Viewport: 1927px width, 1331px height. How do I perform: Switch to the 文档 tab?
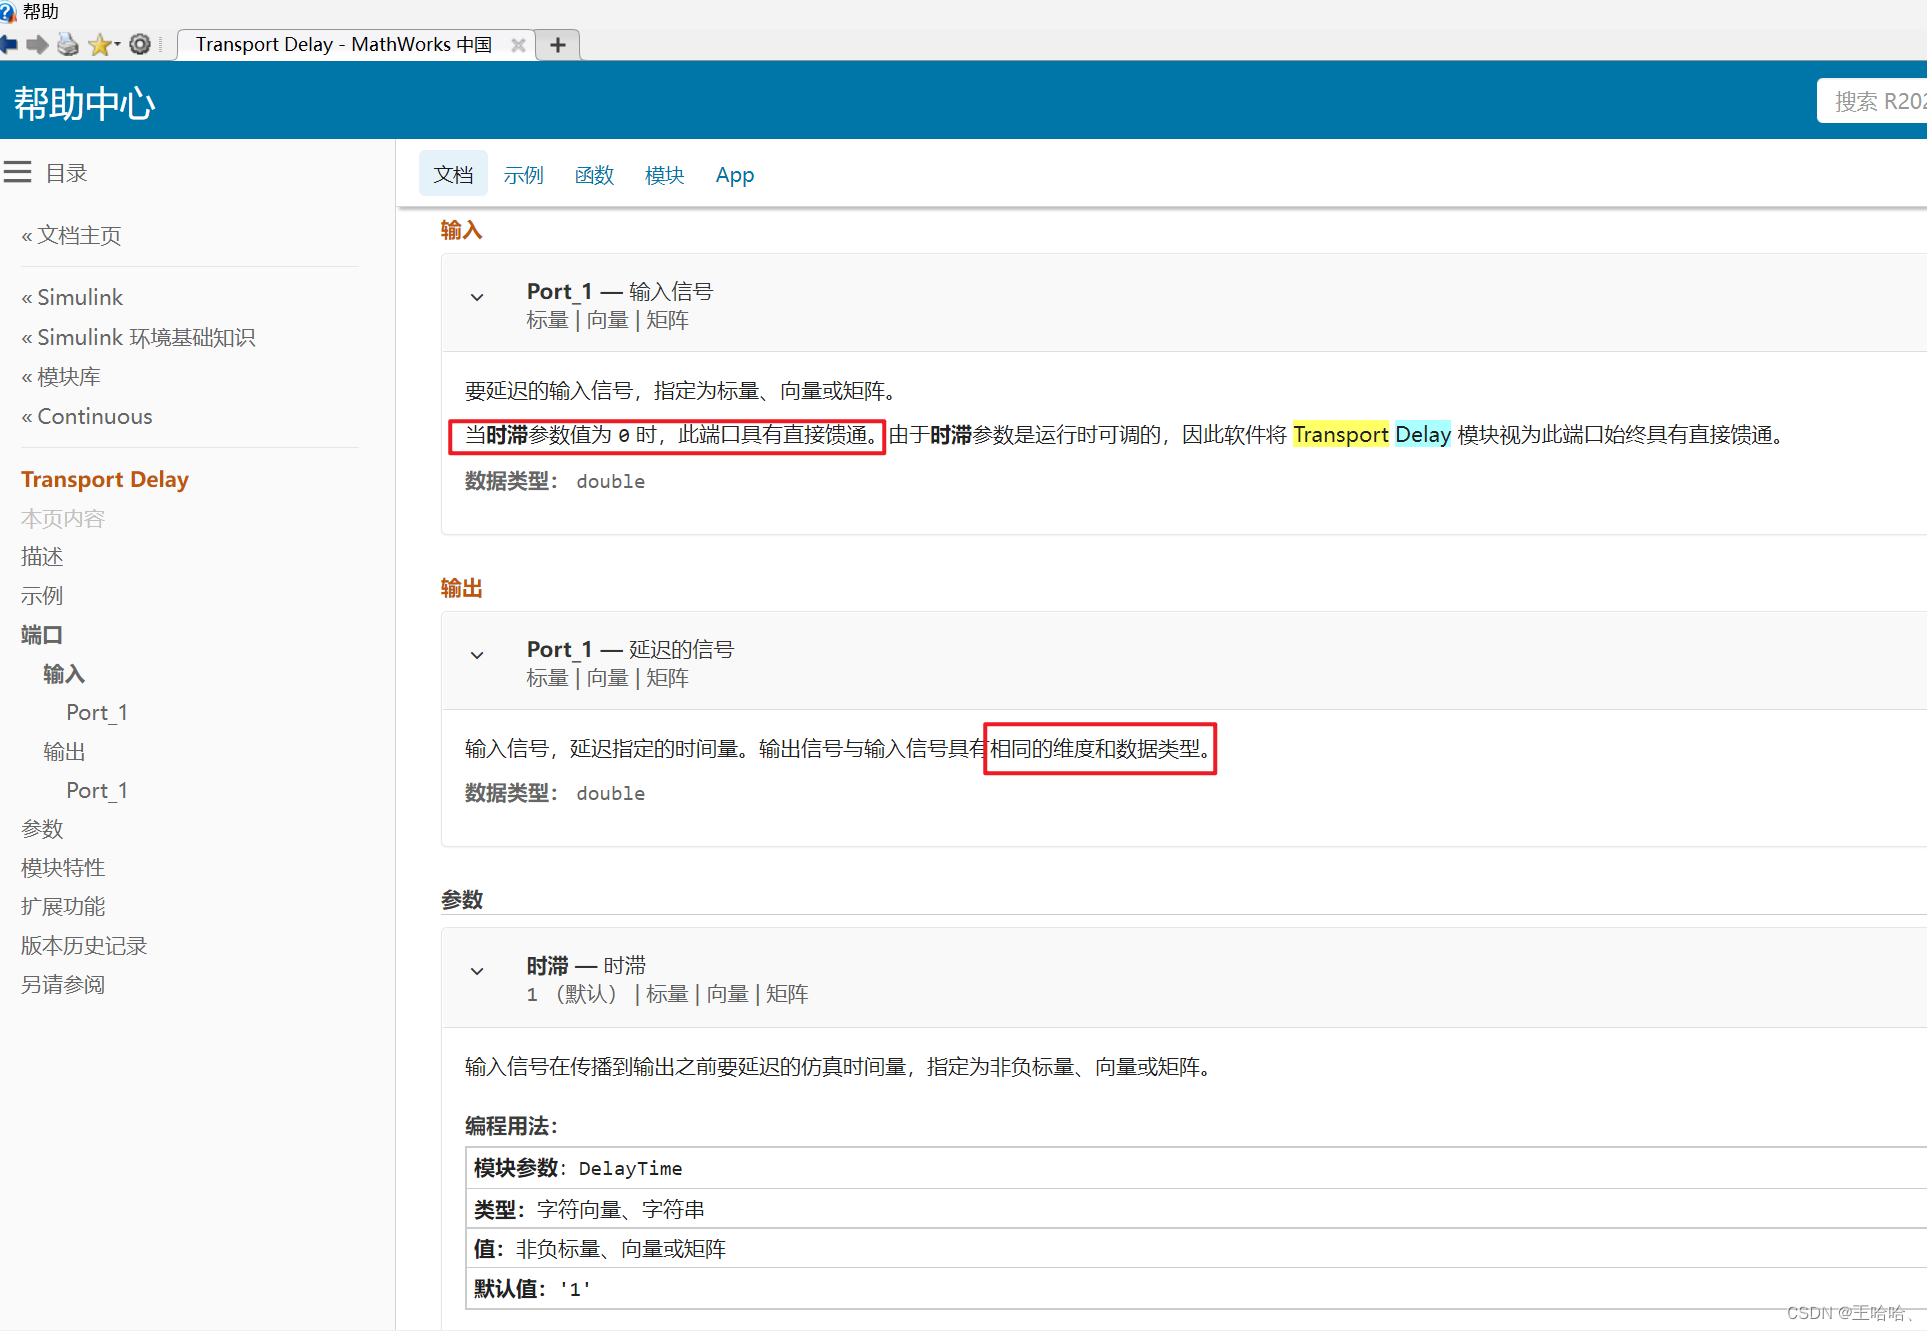[x=453, y=175]
